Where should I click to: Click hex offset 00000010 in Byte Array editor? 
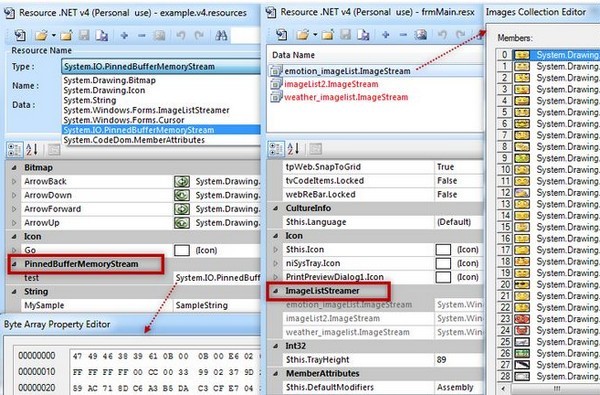pos(37,372)
